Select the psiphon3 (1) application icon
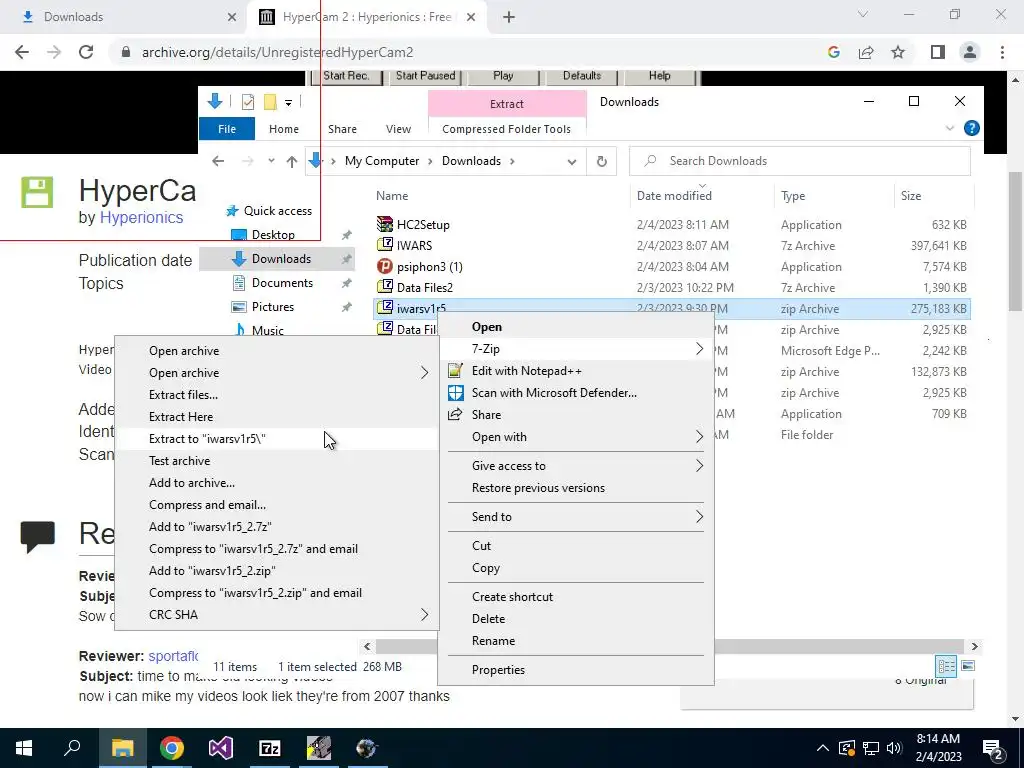This screenshot has height=768, width=1024. [385, 266]
